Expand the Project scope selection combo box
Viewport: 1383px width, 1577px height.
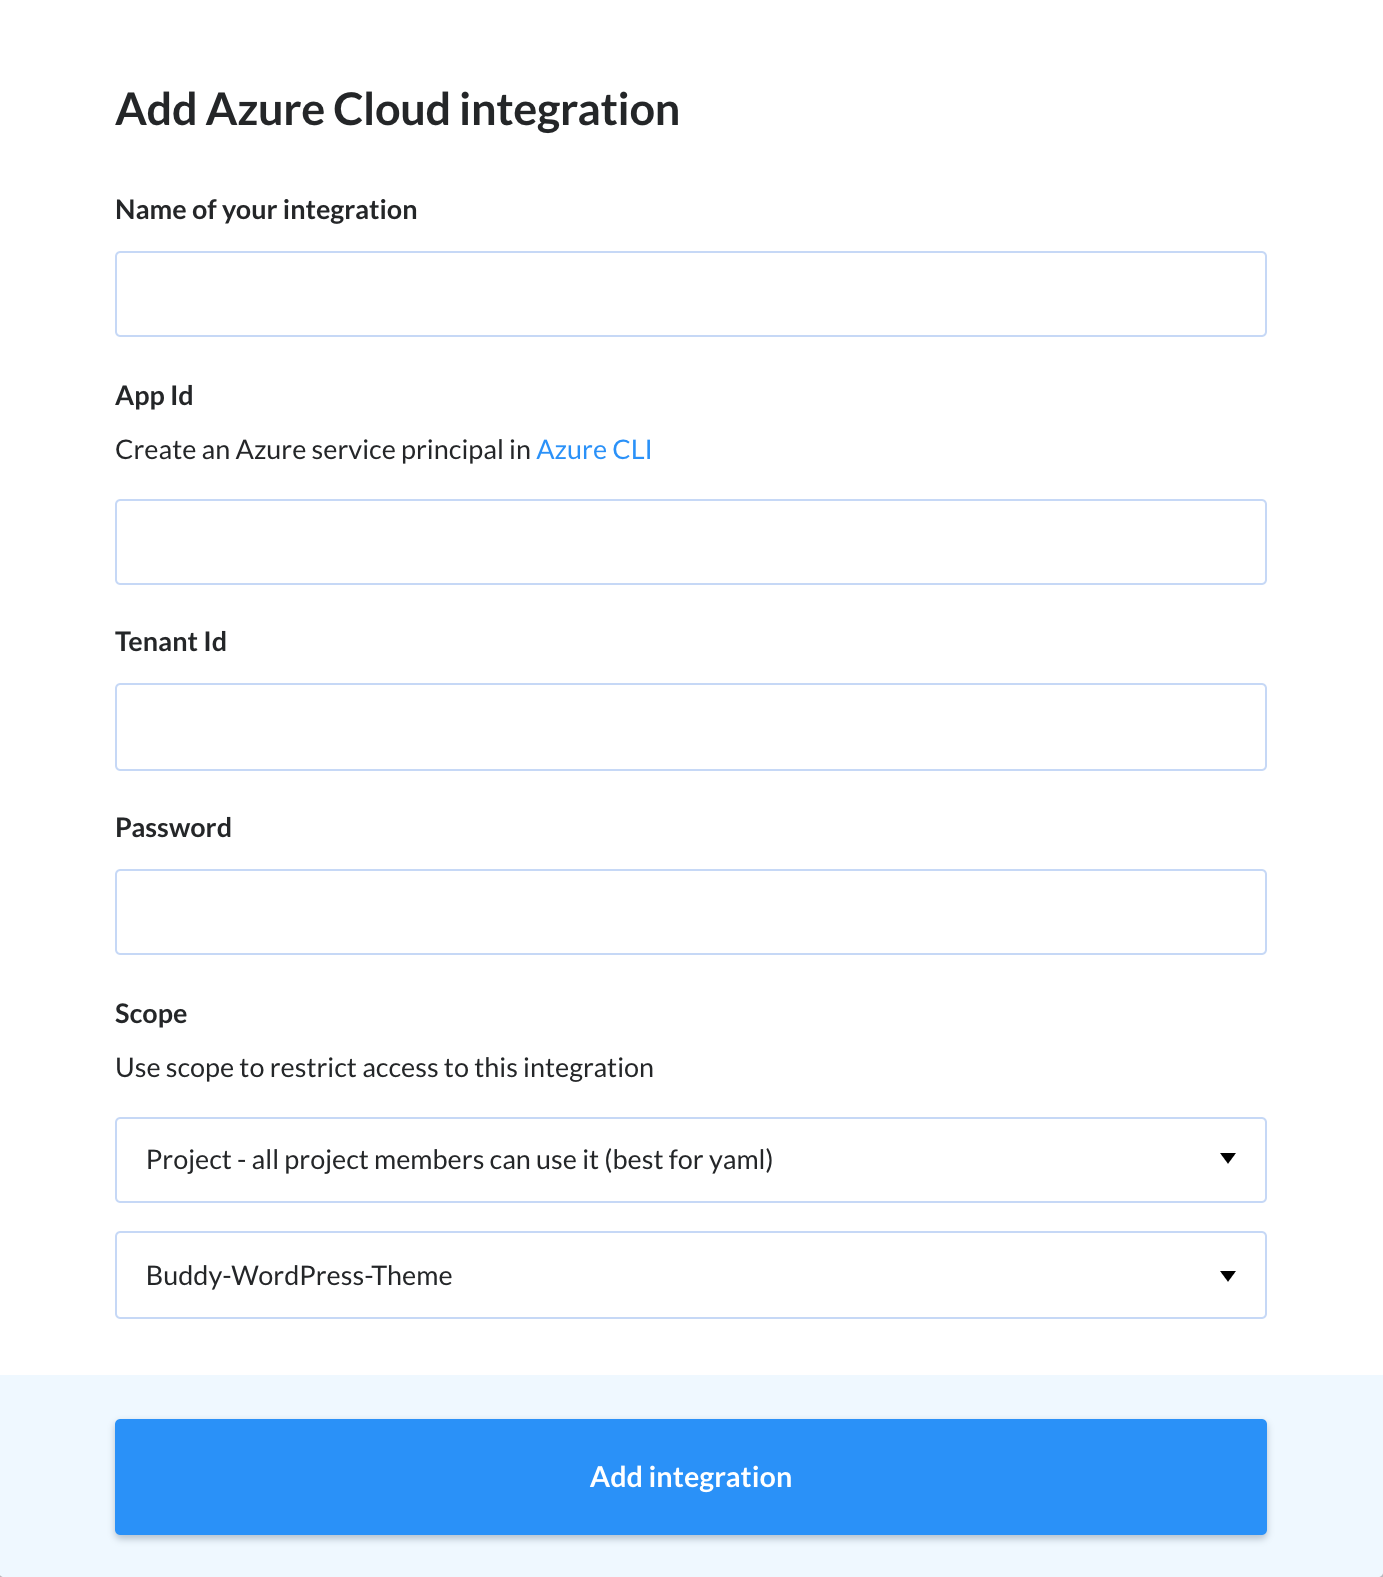pyautogui.click(x=691, y=1160)
